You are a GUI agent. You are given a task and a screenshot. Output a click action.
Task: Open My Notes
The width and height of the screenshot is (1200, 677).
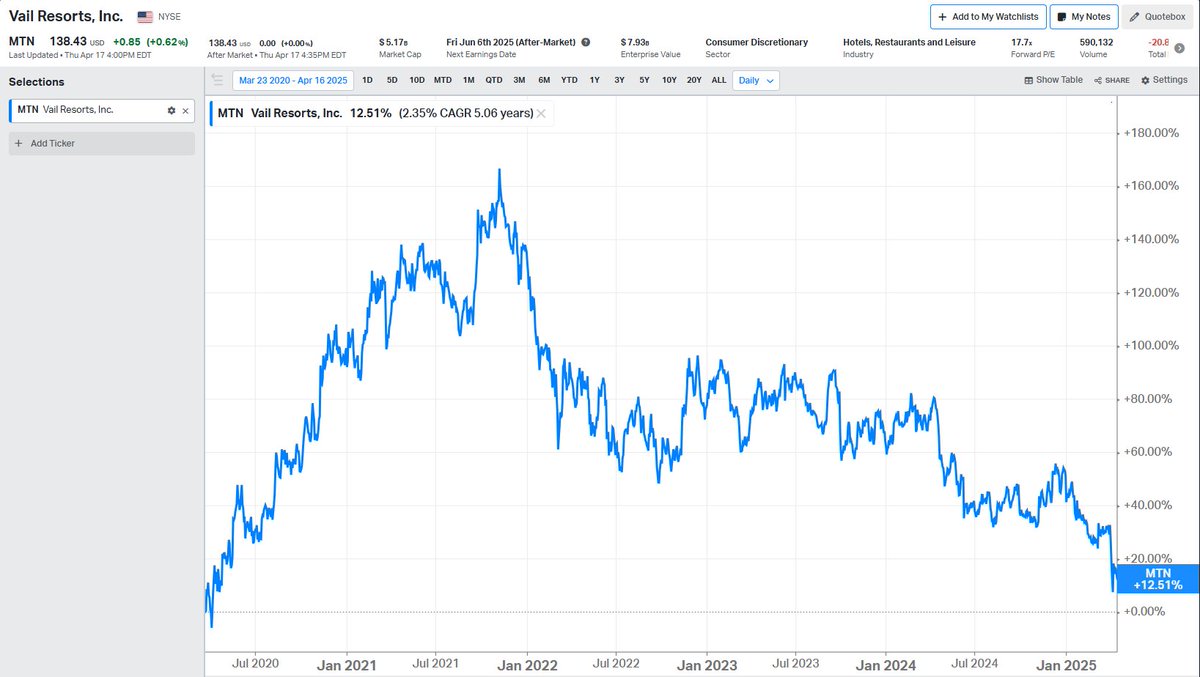click(1083, 16)
